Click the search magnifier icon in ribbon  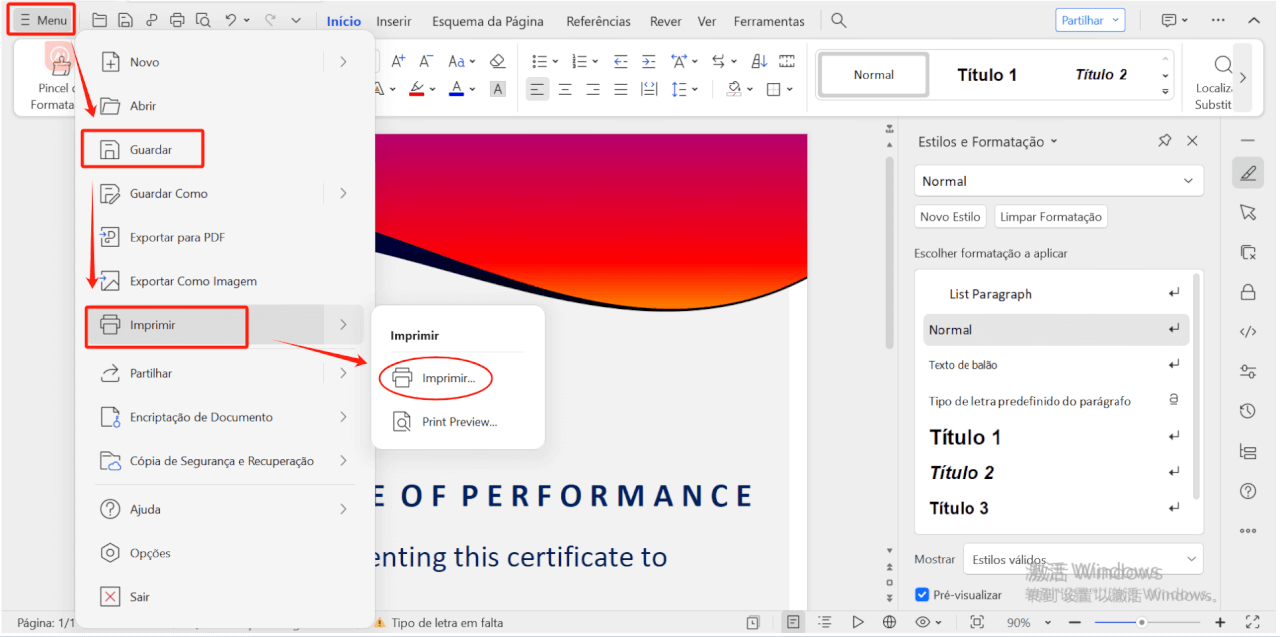(x=839, y=20)
